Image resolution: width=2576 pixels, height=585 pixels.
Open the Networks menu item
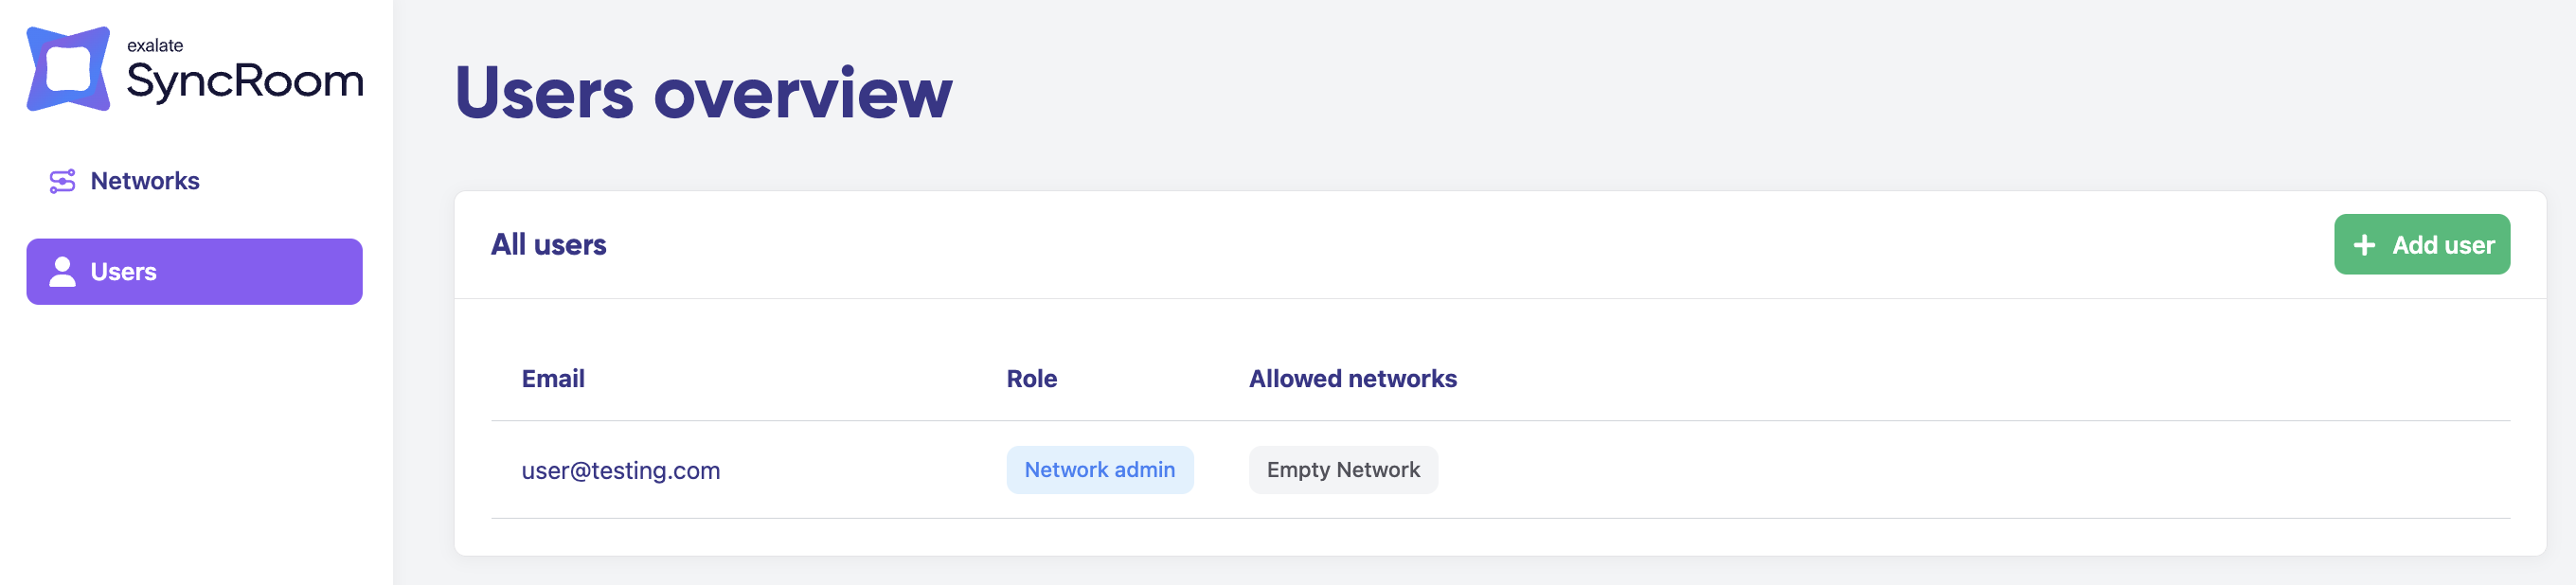point(145,181)
